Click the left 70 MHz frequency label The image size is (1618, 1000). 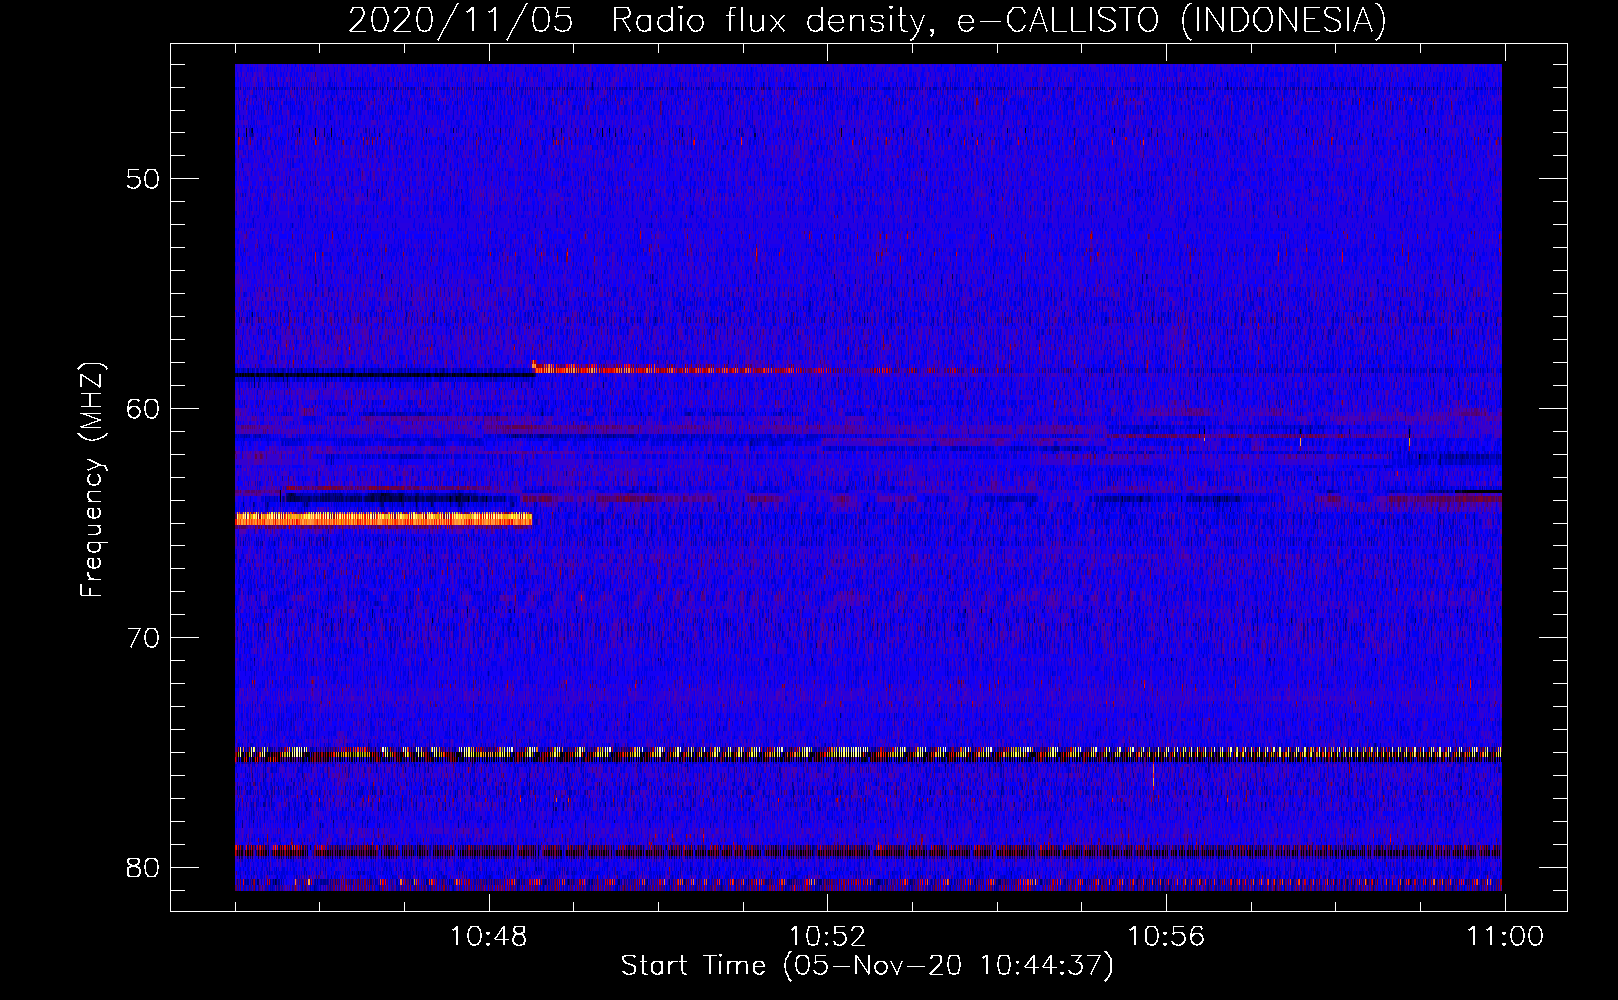click(x=143, y=638)
